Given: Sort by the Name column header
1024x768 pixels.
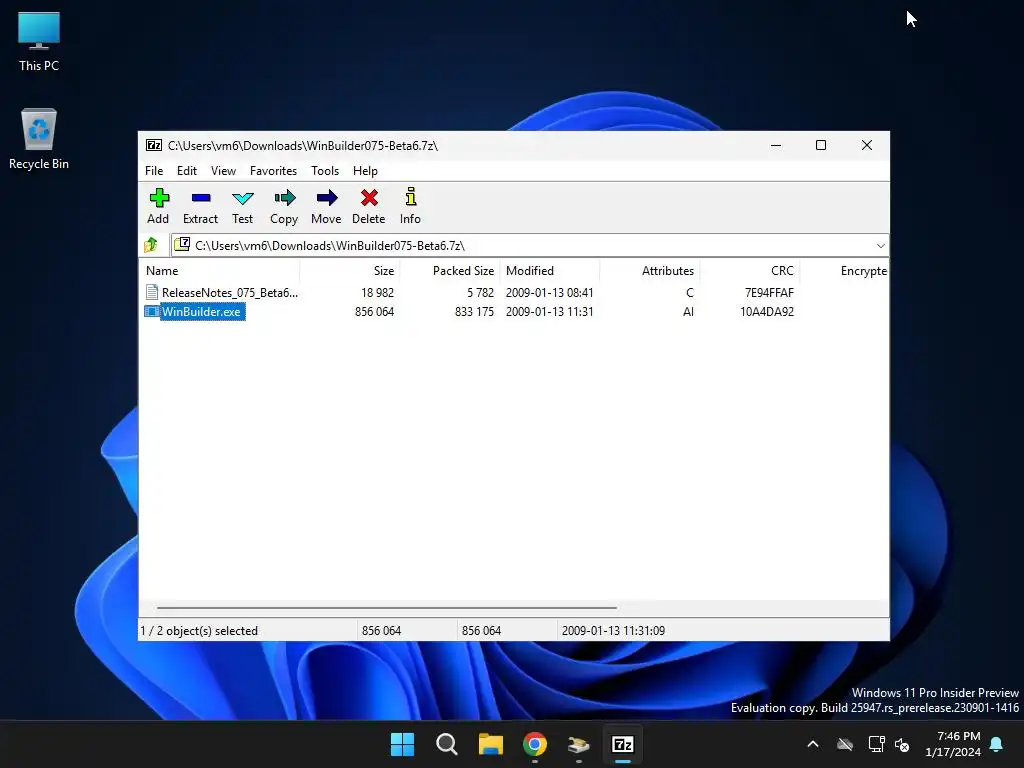Looking at the screenshot, I should (x=219, y=270).
